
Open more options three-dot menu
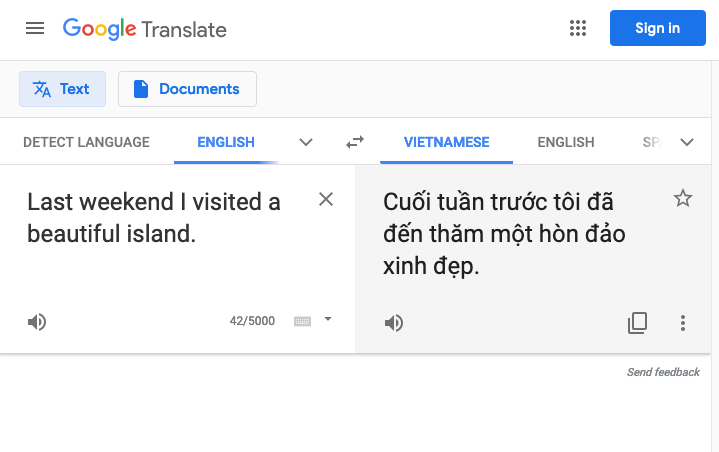coord(683,323)
